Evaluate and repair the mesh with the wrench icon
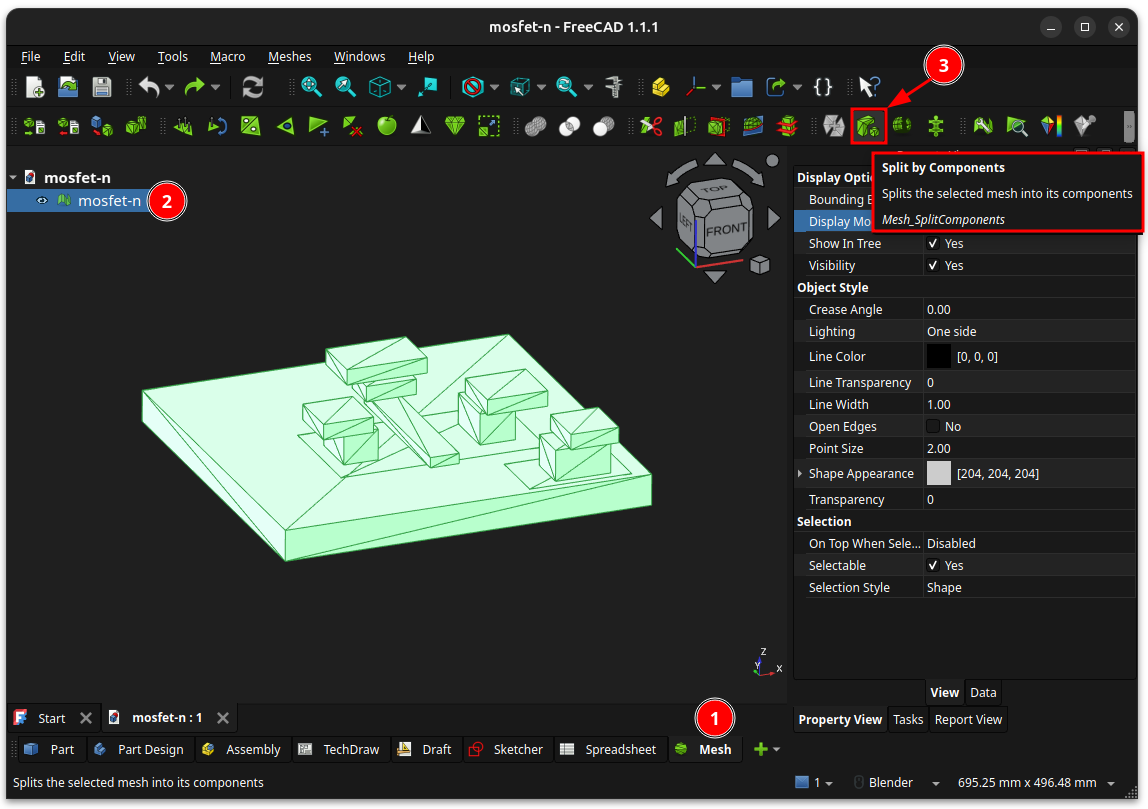1148x809 pixels. point(983,126)
